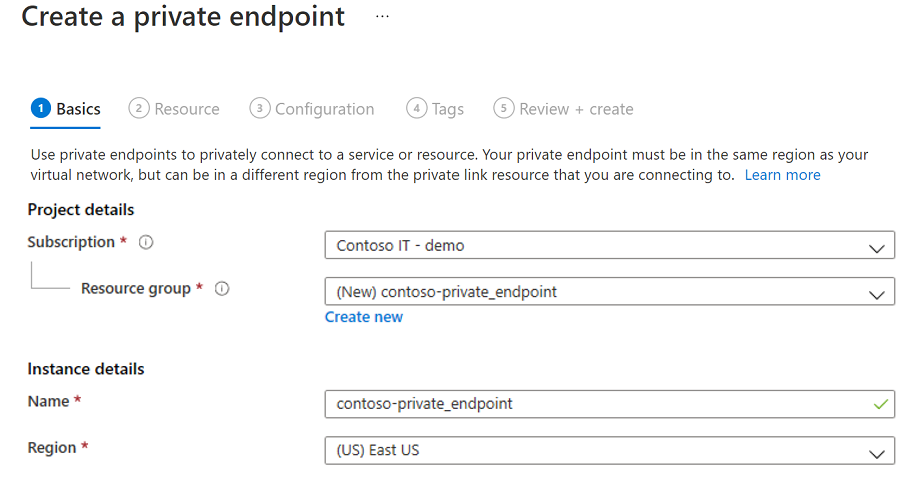The image size is (920, 486).
Task: Open the Resource group dropdown
Action: (x=877, y=294)
